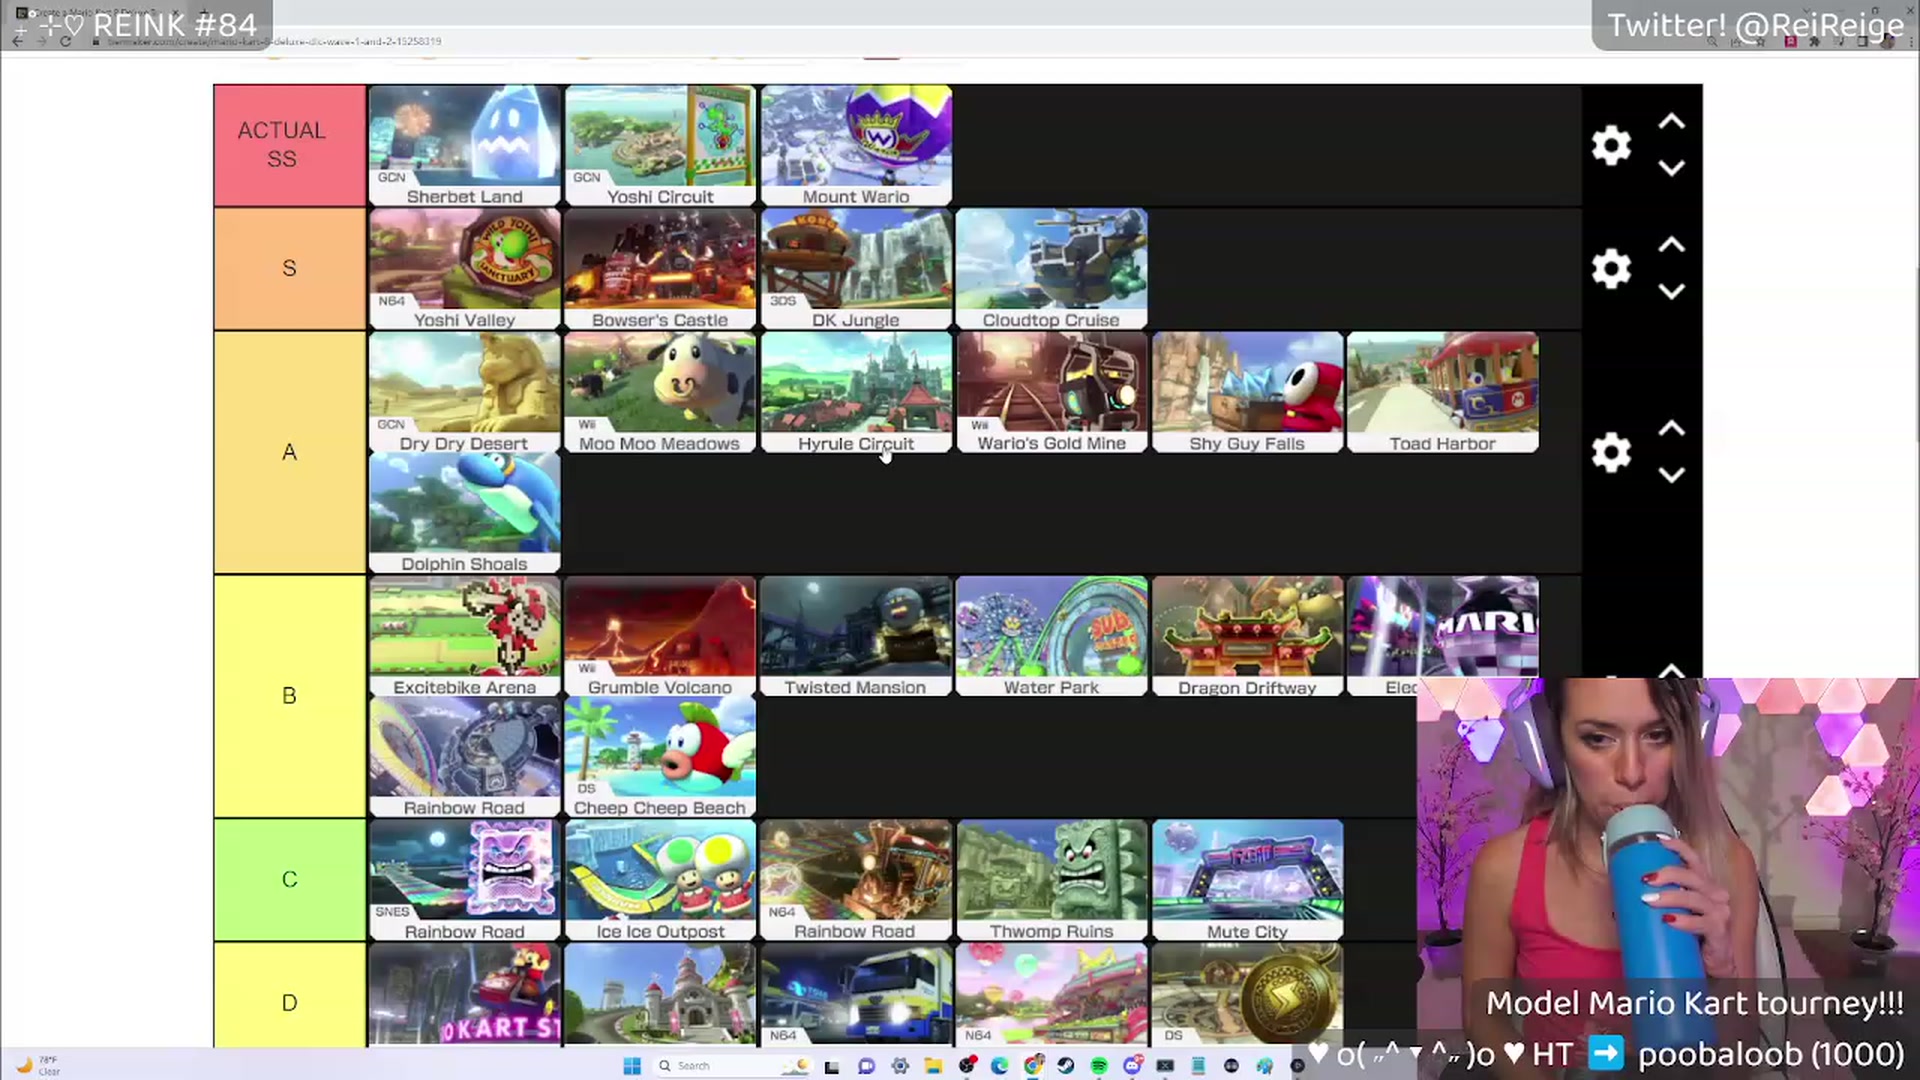
Task: Move B tier row up
Action: click(x=1671, y=670)
